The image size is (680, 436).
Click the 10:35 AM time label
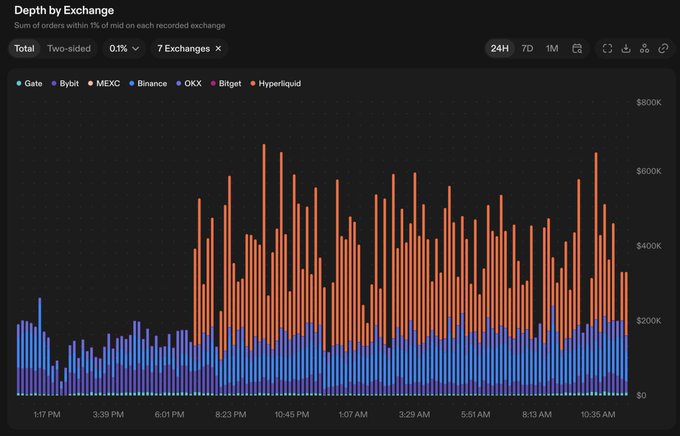coord(598,414)
